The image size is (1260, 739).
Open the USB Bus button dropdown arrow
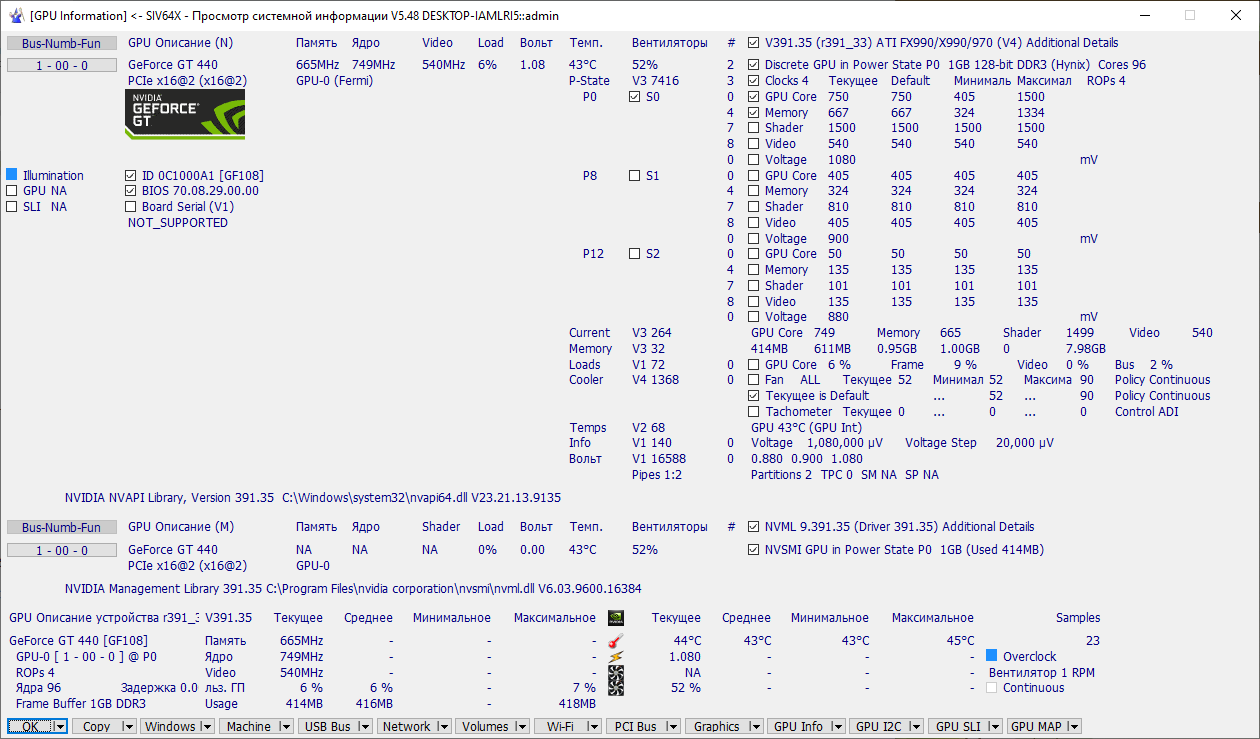[x=367, y=727]
